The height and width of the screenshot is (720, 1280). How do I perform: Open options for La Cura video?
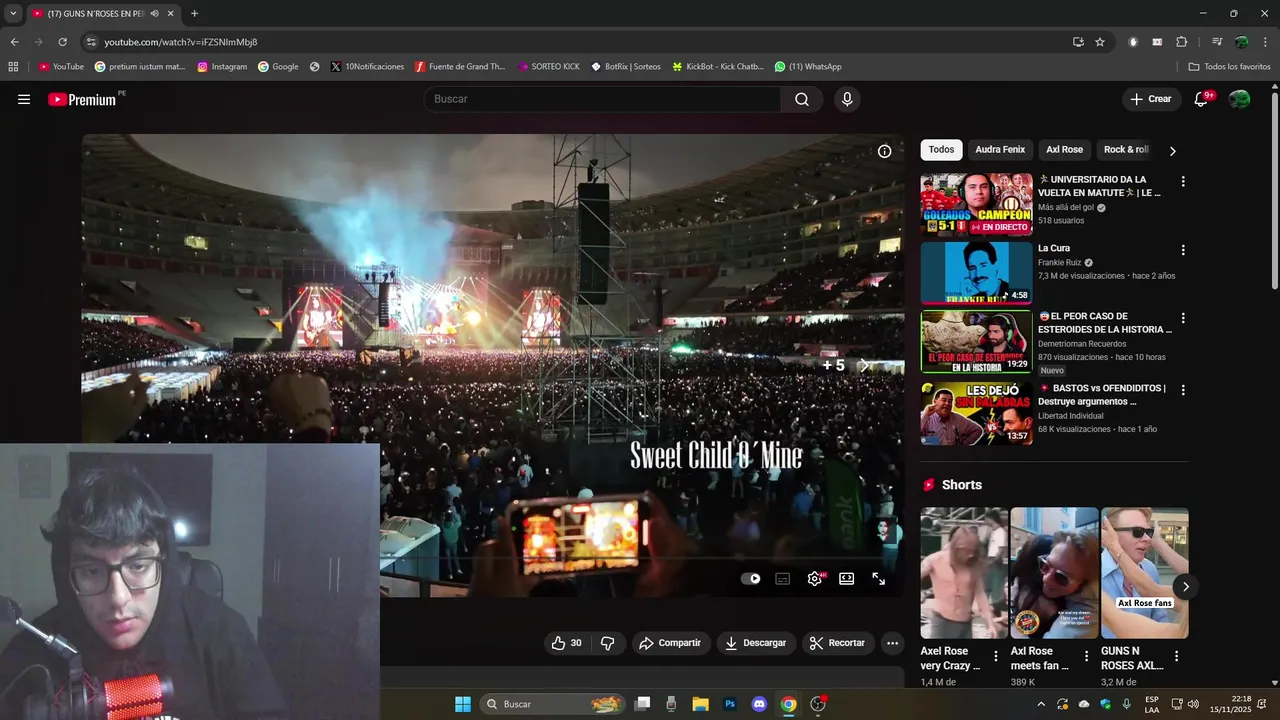click(x=1183, y=250)
